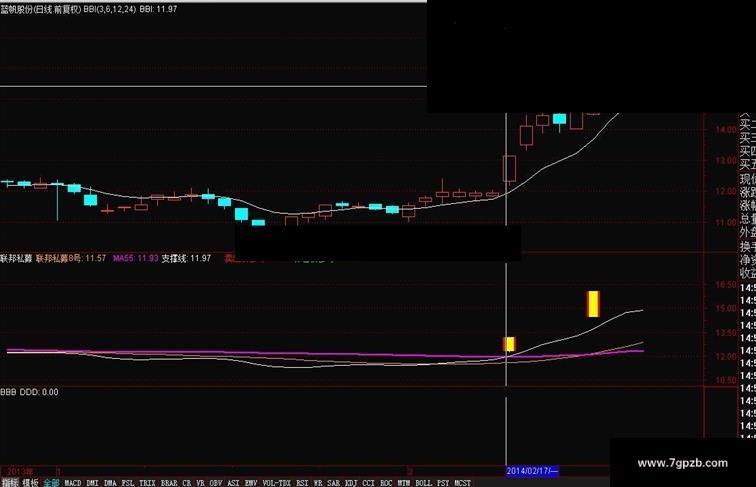756x487 pixels.
Task: Apply the RSI indicator
Action: click(x=302, y=483)
